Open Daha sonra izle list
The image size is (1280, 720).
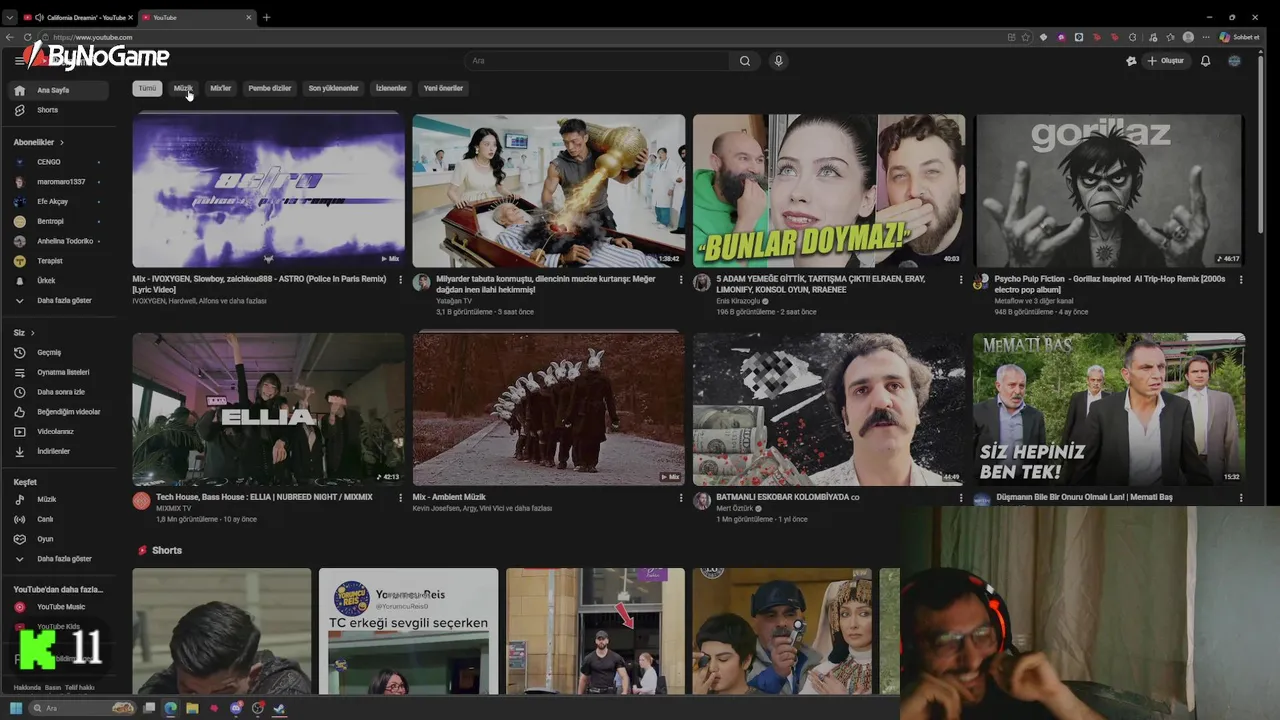tap(58, 392)
